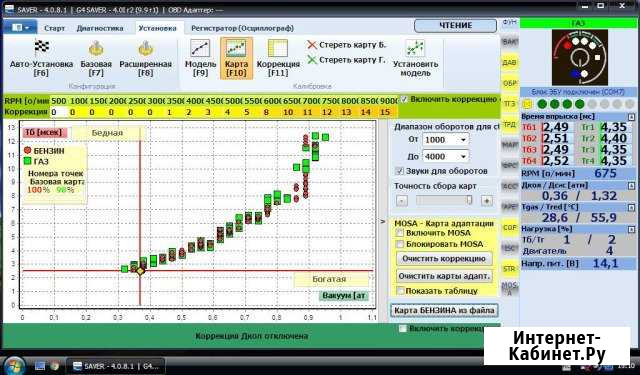Enable the Включить MOSA checkbox
Viewport: 640px width, 375px height.
400,233
